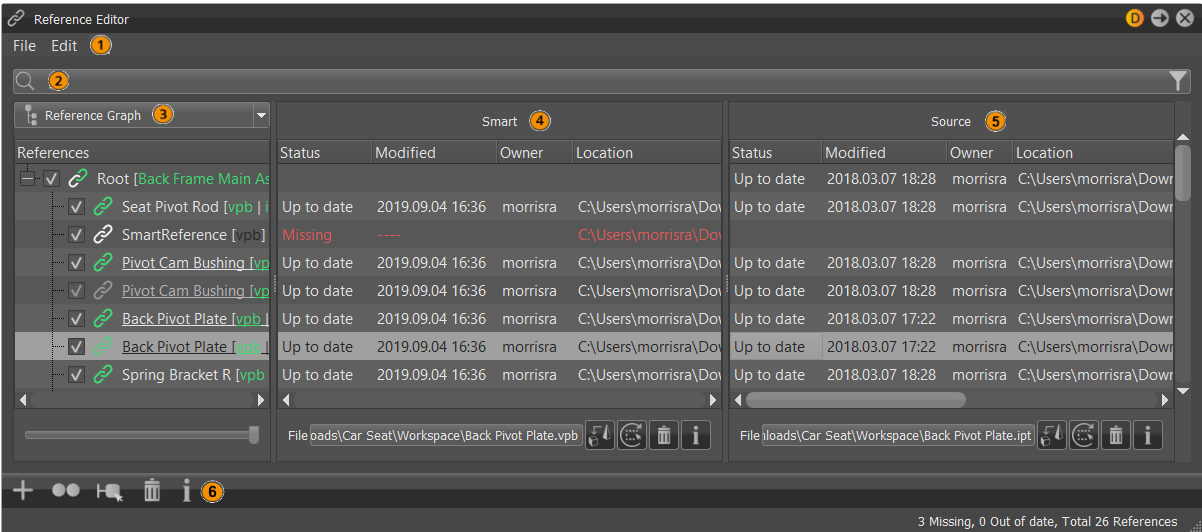The height and width of the screenshot is (532, 1202).
Task: Click the Smart file info icon
Action: point(696,436)
